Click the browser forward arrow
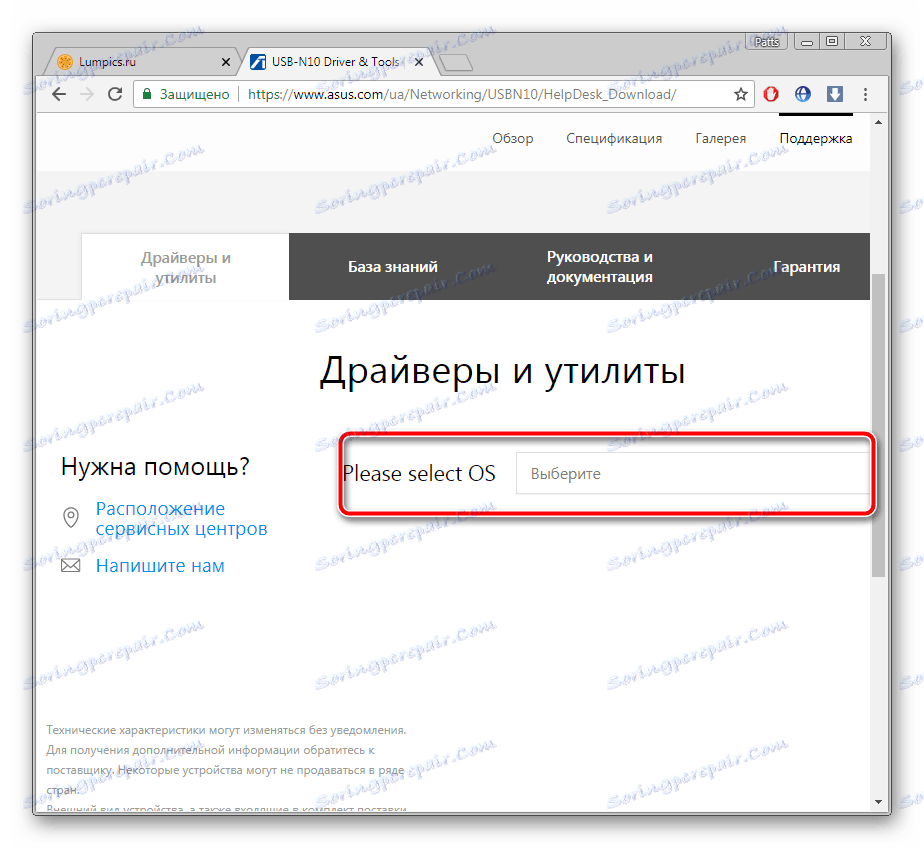This screenshot has width=924, height=848. [87, 94]
